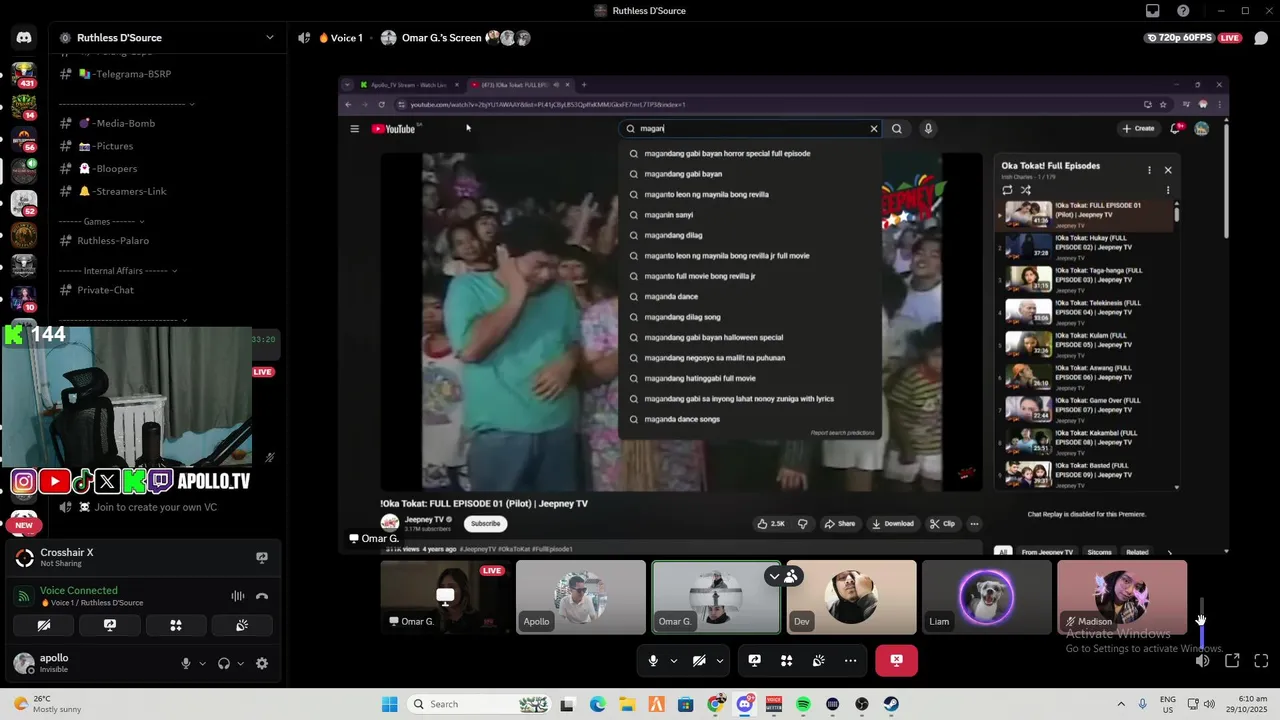The height and width of the screenshot is (720, 1280).
Task: Collapse the Games category
Action: coord(100,221)
